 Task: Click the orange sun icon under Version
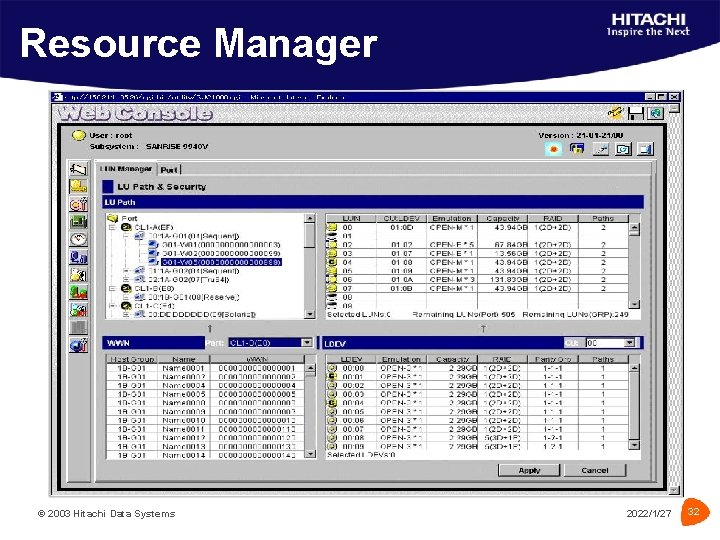[x=554, y=149]
